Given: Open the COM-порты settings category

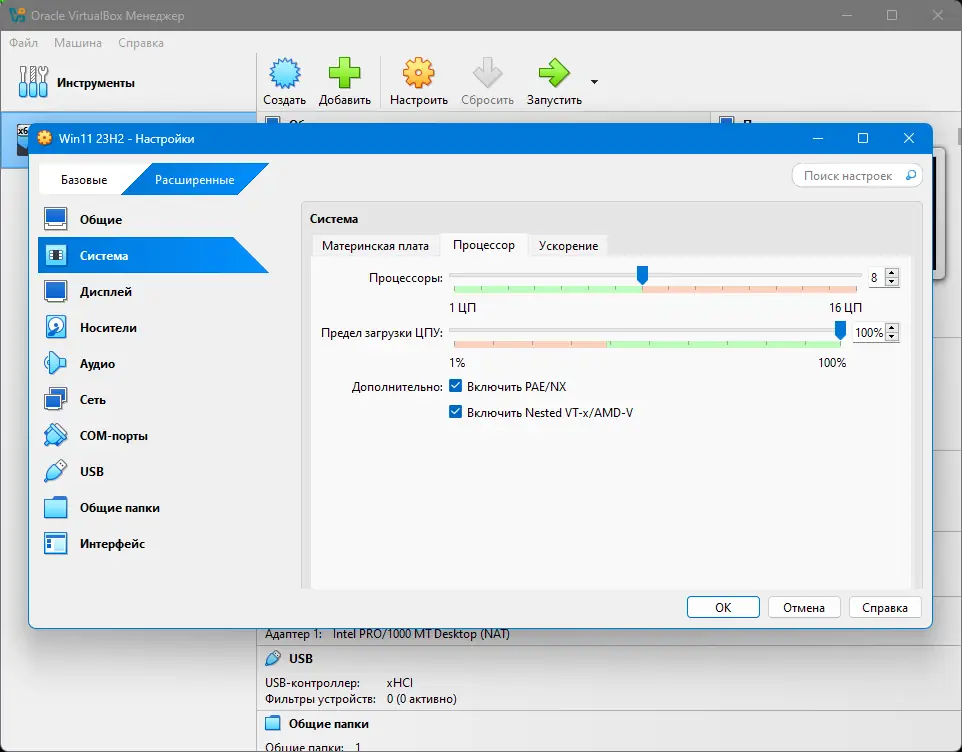Looking at the screenshot, I should 153,435.
